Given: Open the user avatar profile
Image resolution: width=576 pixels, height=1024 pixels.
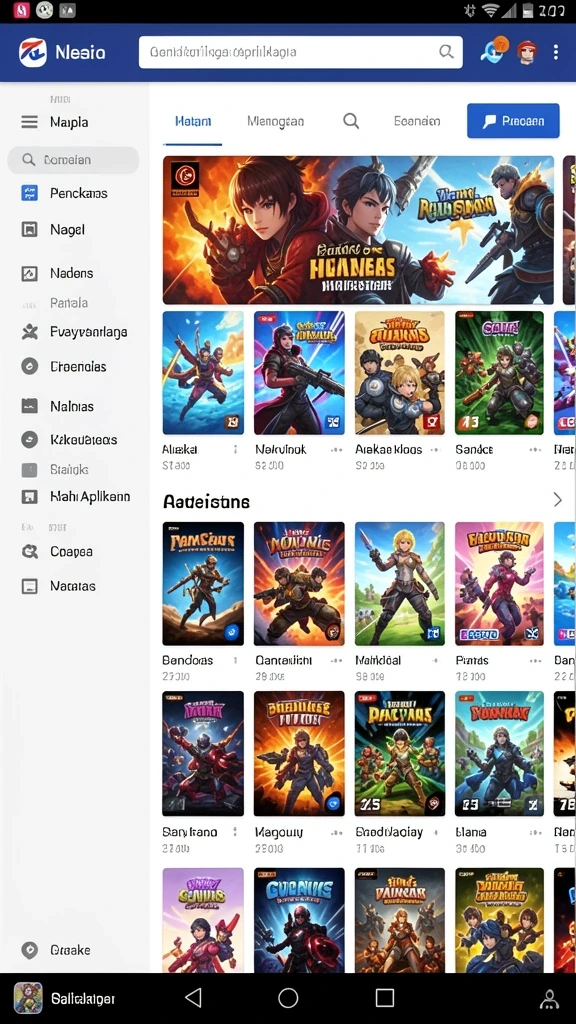Looking at the screenshot, I should point(526,52).
